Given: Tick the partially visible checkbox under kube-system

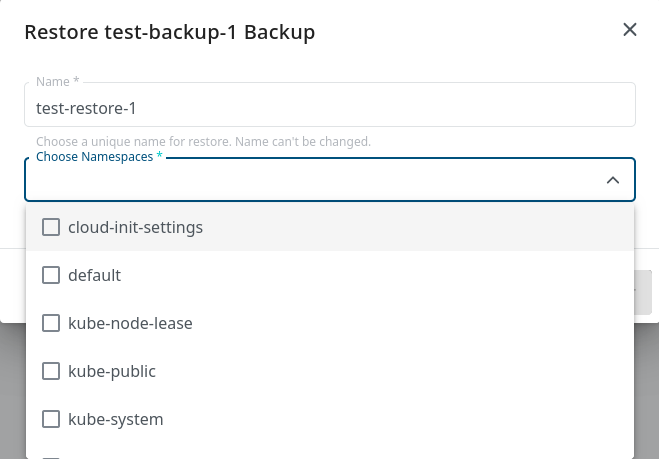Looking at the screenshot, I should [51, 456].
